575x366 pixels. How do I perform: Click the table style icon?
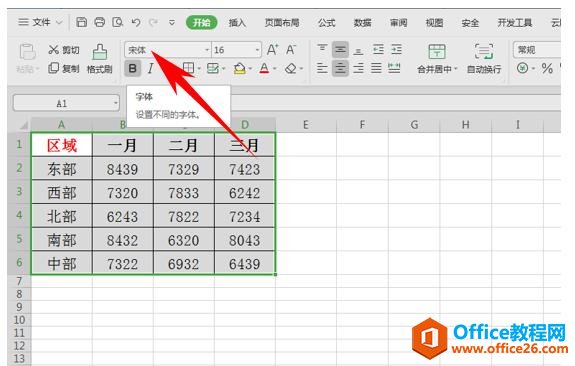pyautogui.click(x=213, y=68)
